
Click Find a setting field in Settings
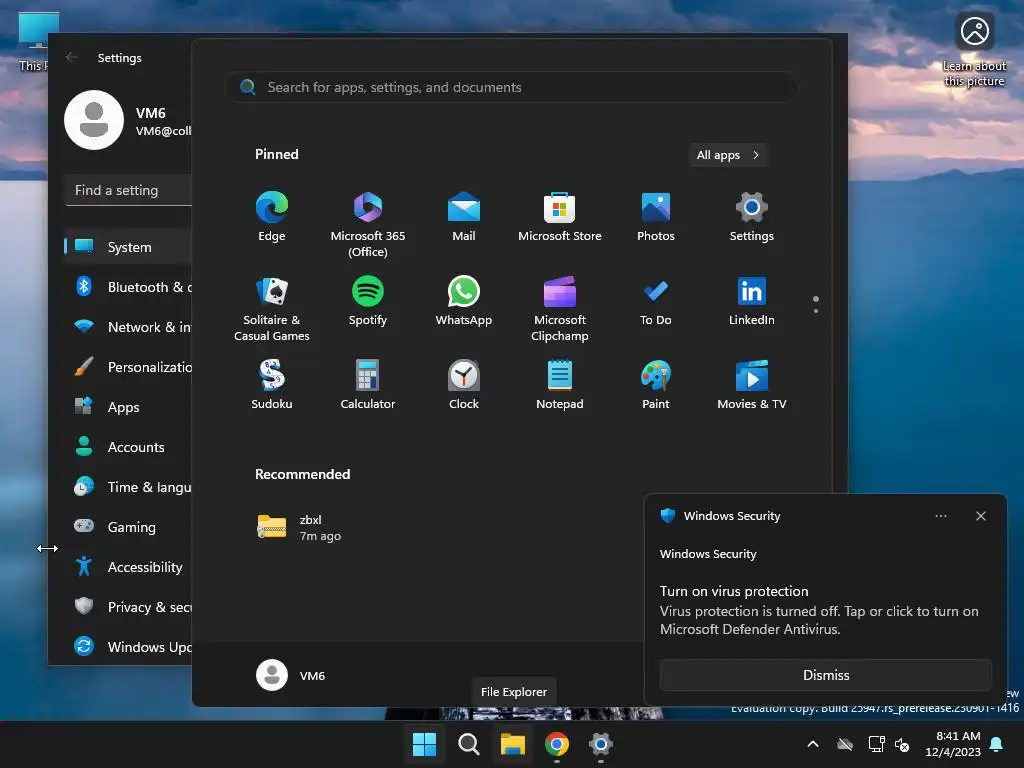[x=129, y=190]
